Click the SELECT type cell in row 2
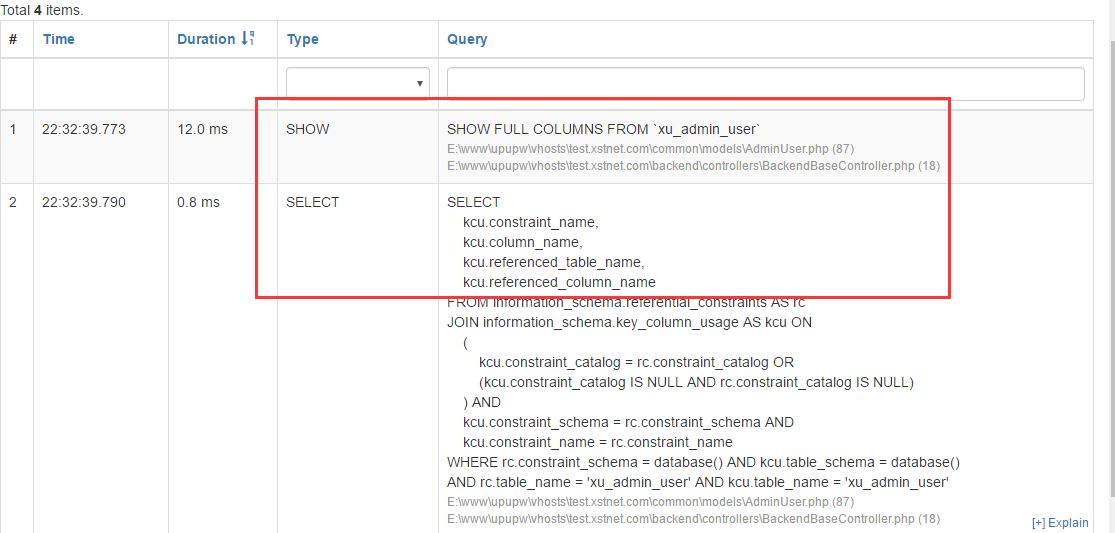The height and width of the screenshot is (533, 1115). (312, 202)
